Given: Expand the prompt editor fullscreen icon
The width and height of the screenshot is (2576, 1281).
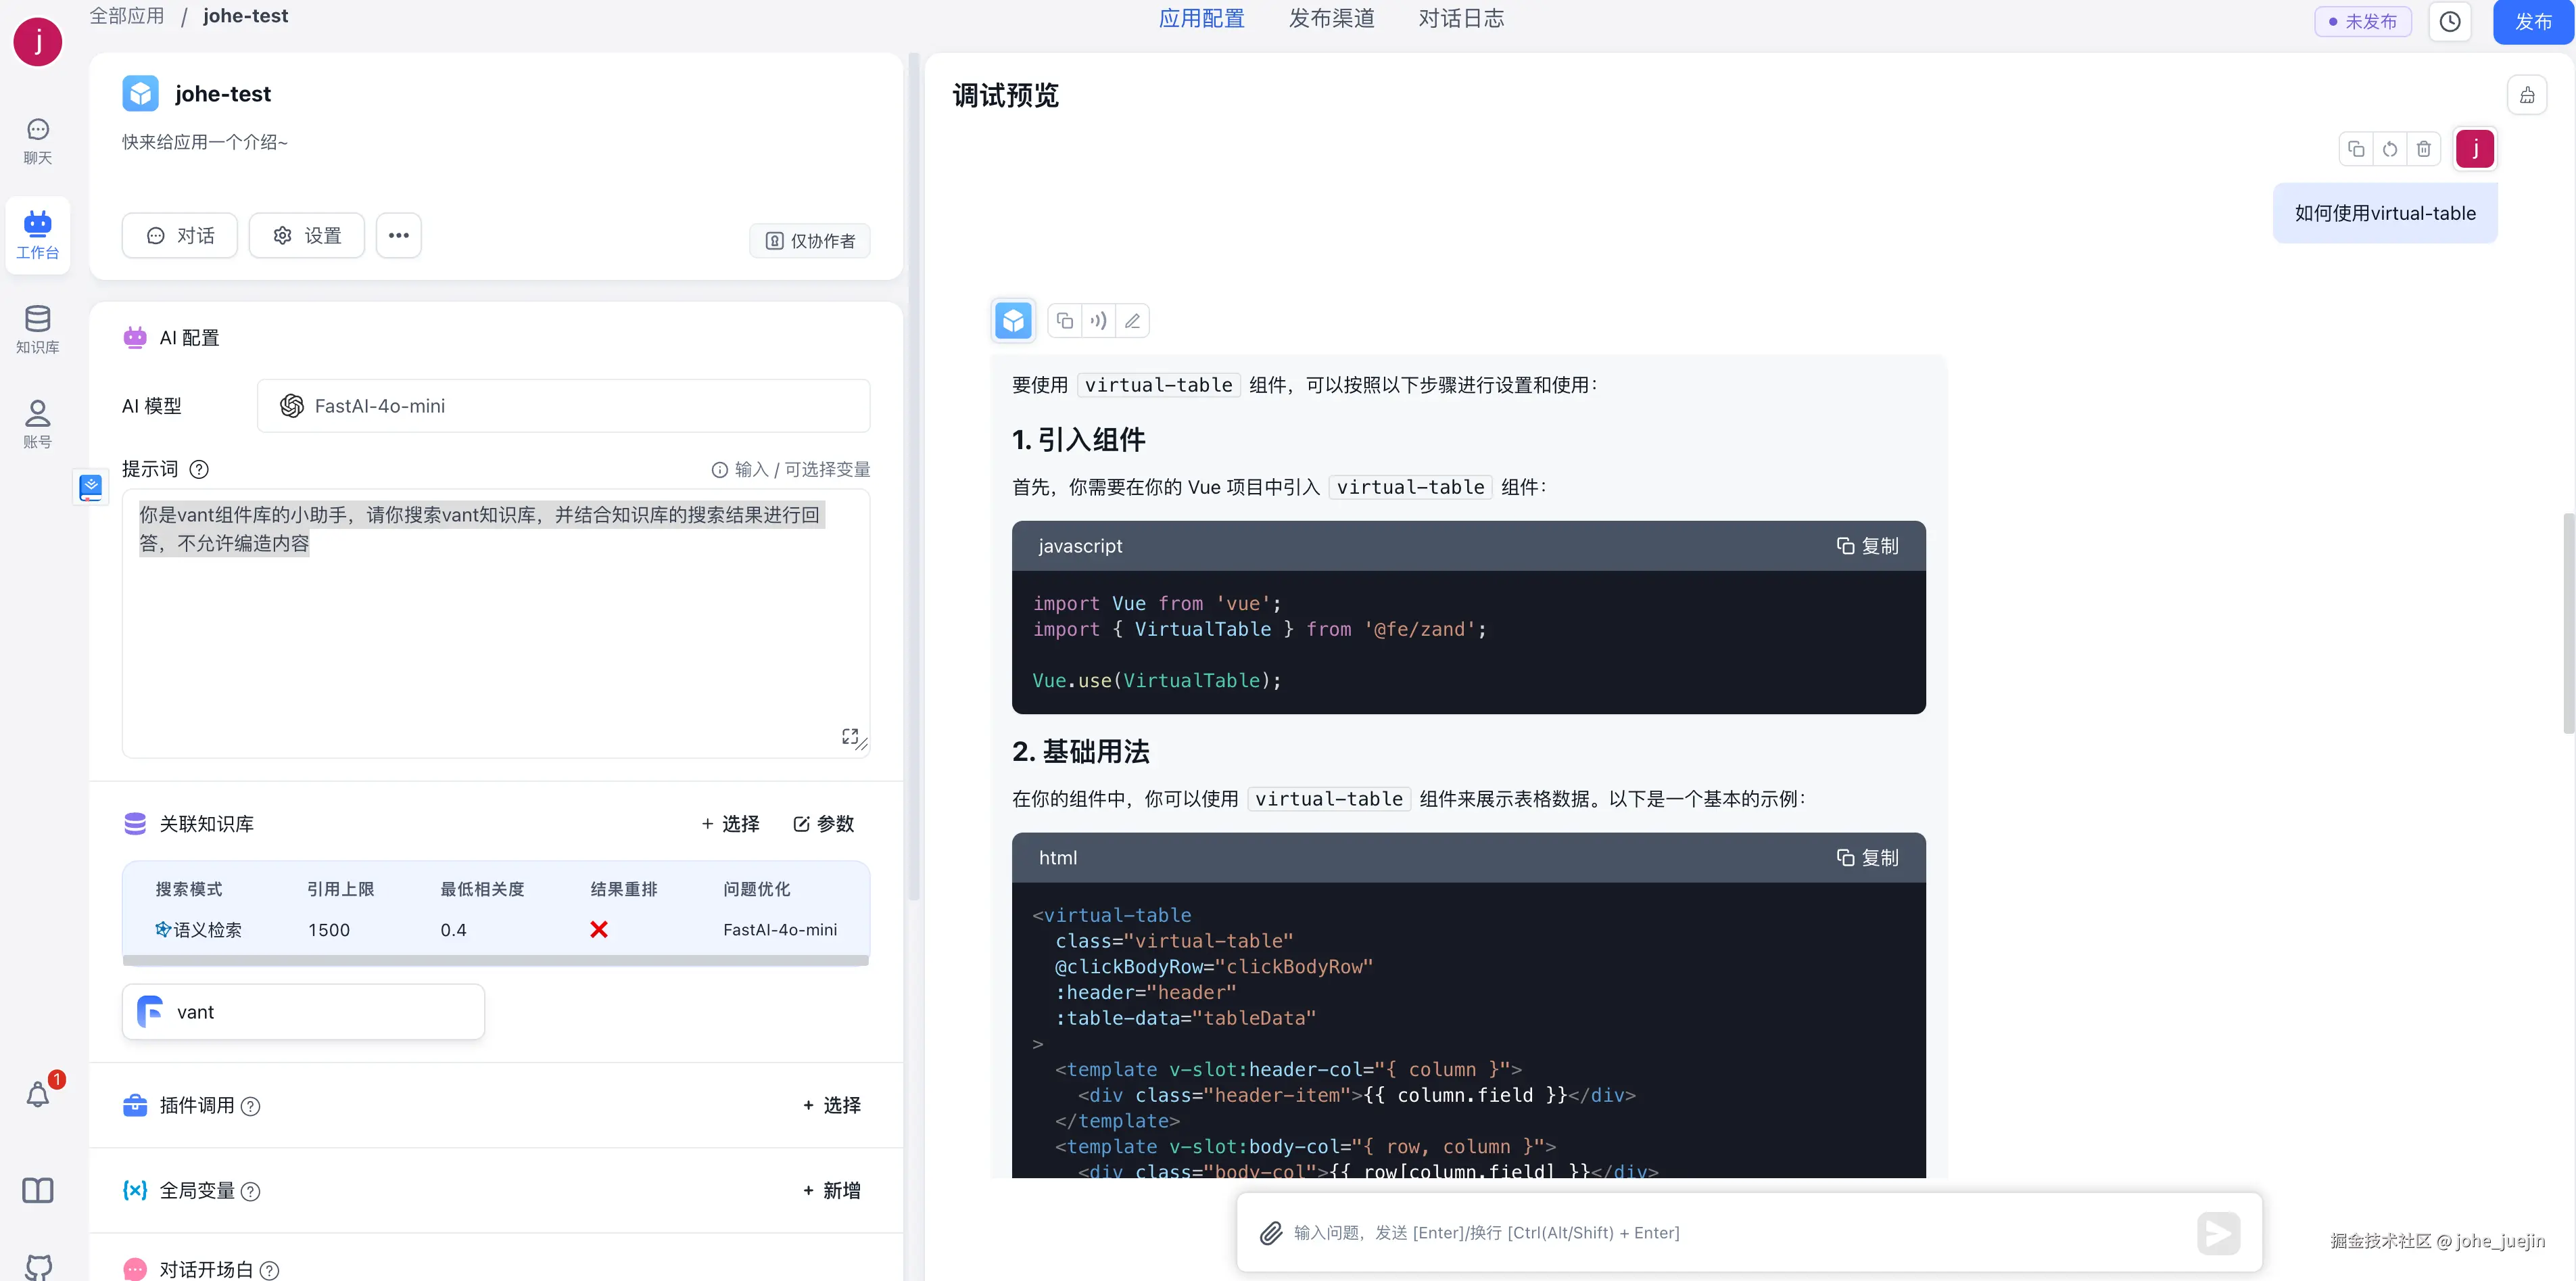Looking at the screenshot, I should point(849,736).
